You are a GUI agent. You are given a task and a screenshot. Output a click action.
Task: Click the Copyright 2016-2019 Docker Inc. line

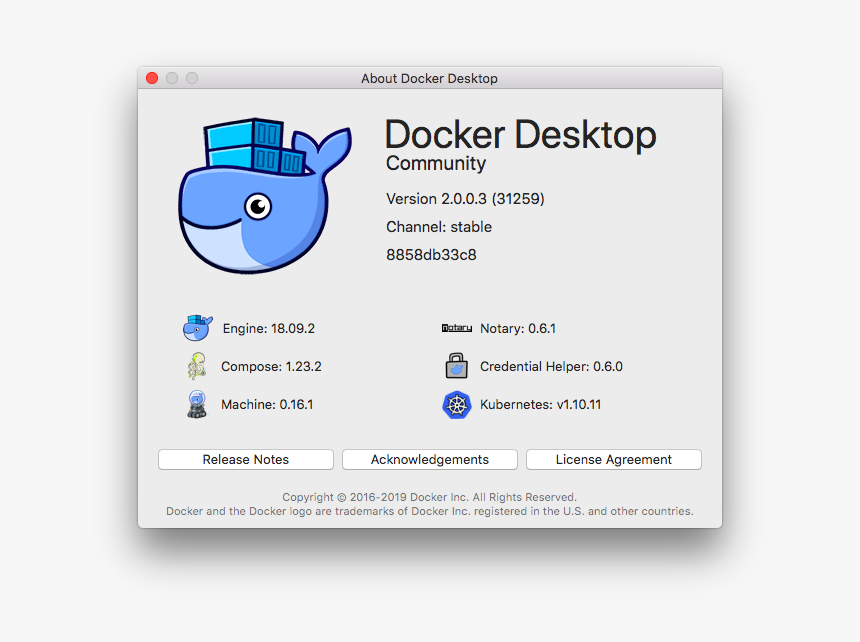point(429,497)
